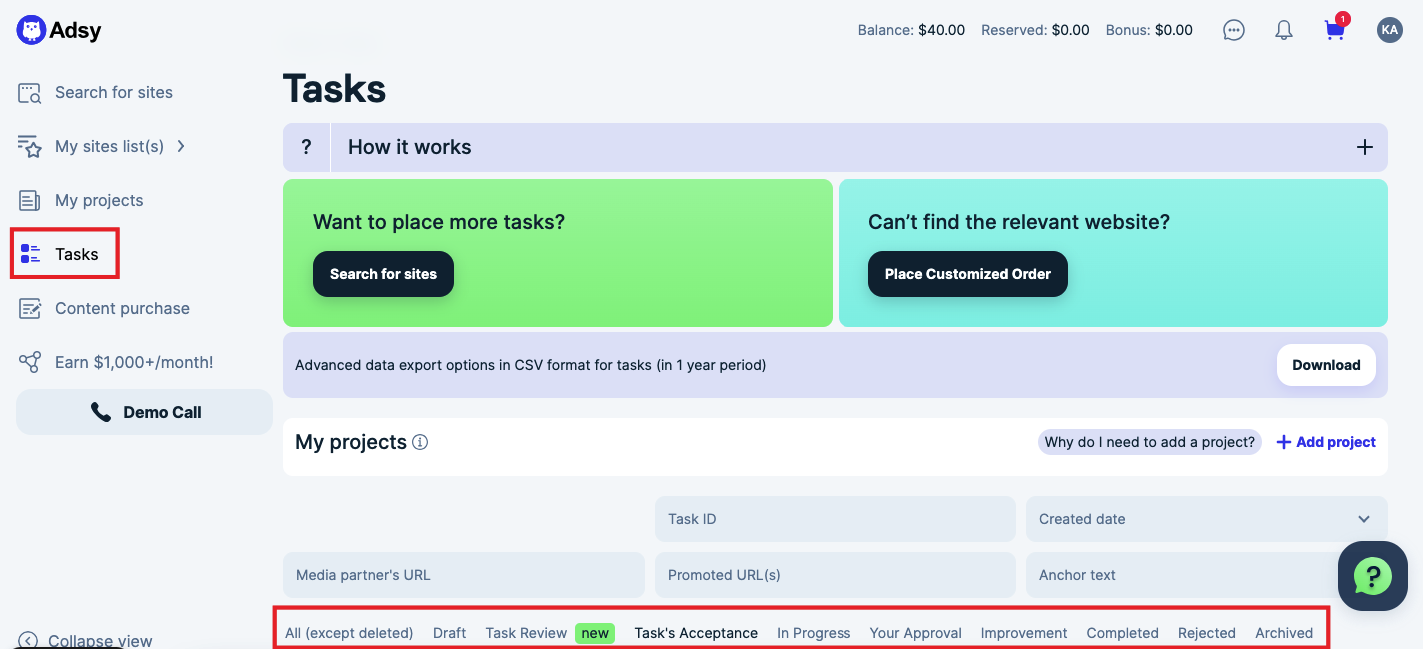Open the notifications bell
The height and width of the screenshot is (649, 1423).
1284,30
